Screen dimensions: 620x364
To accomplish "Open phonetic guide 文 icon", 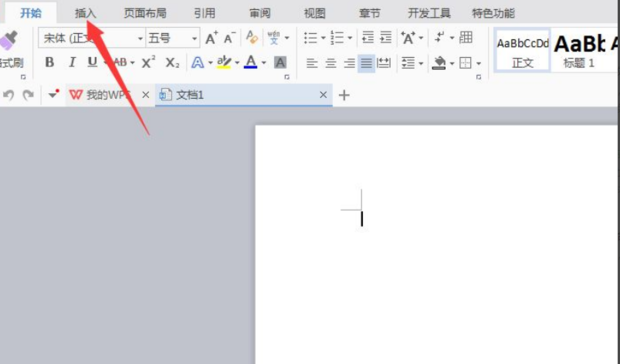I will pos(274,38).
